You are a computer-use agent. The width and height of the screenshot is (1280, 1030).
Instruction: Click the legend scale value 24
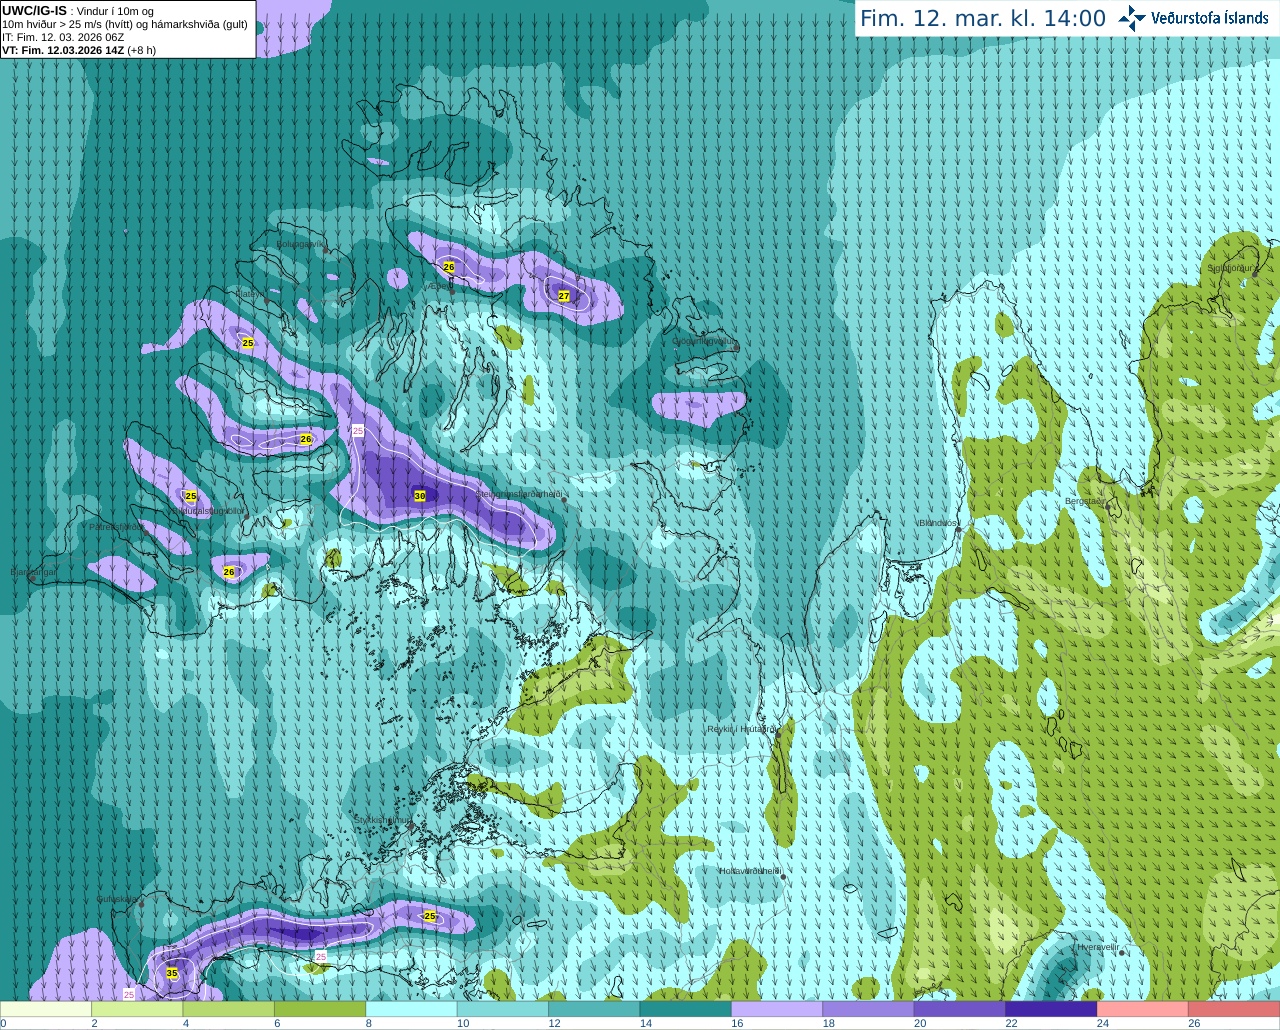(x=1102, y=1023)
